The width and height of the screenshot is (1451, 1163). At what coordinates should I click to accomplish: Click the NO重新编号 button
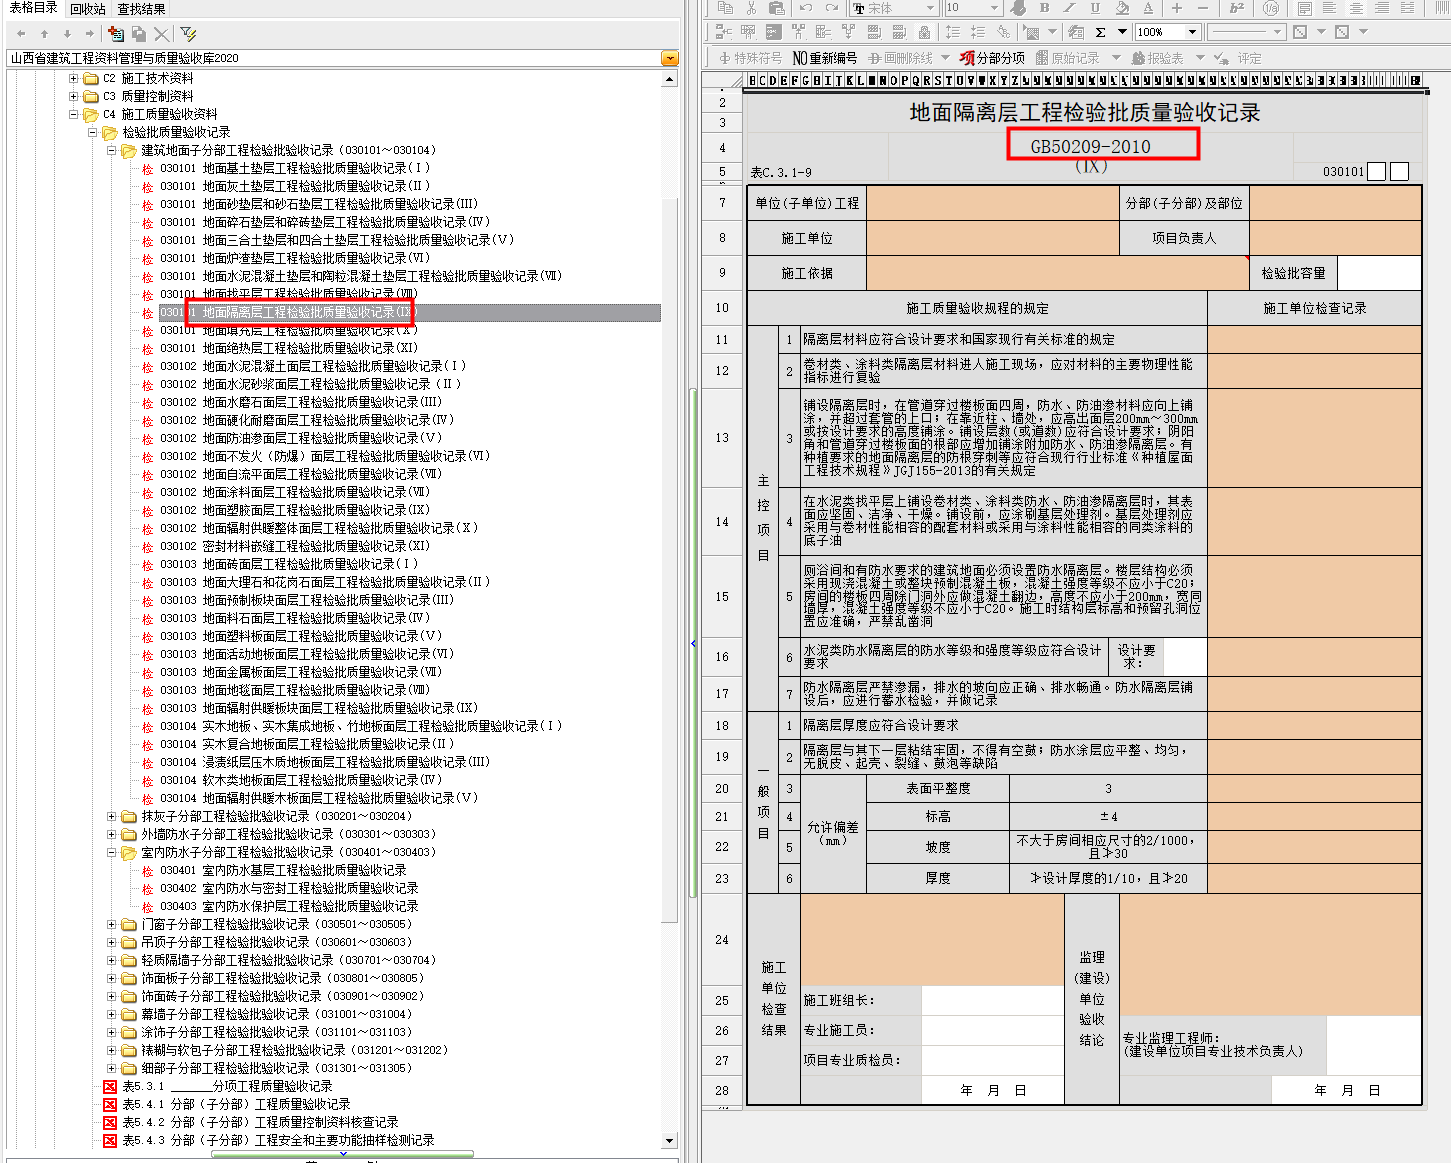pyautogui.click(x=825, y=58)
